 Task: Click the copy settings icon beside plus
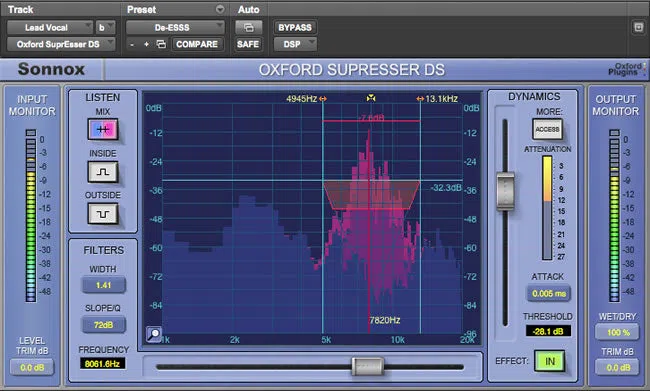[x=161, y=44]
